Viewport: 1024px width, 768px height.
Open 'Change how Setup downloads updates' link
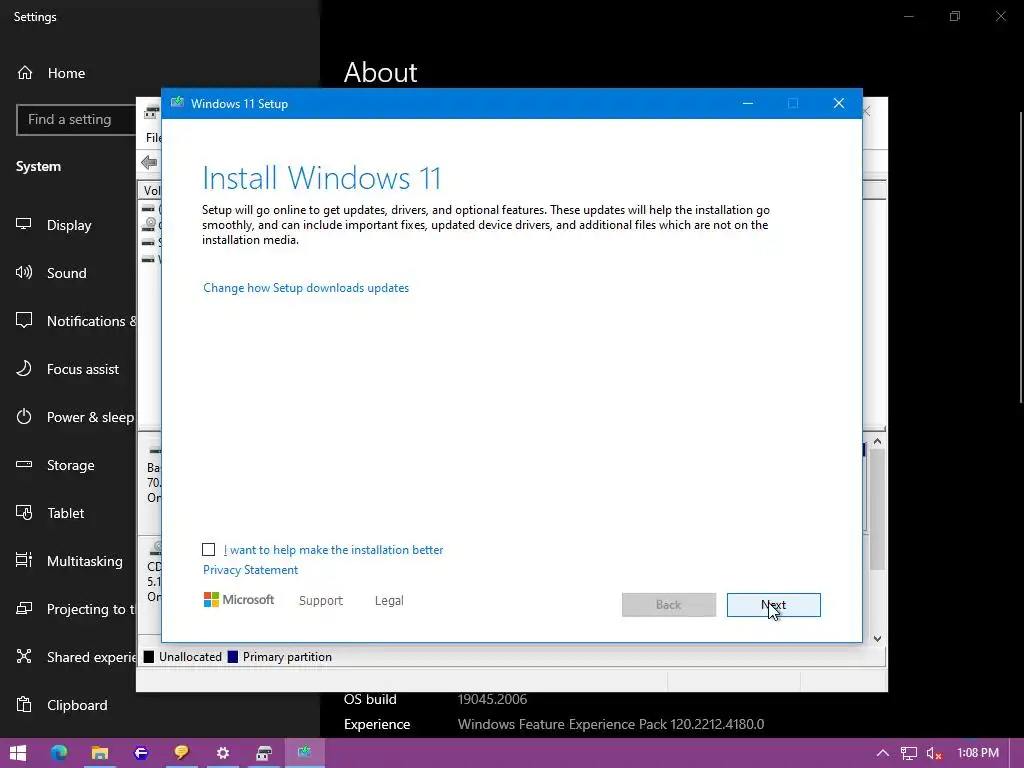[306, 288]
